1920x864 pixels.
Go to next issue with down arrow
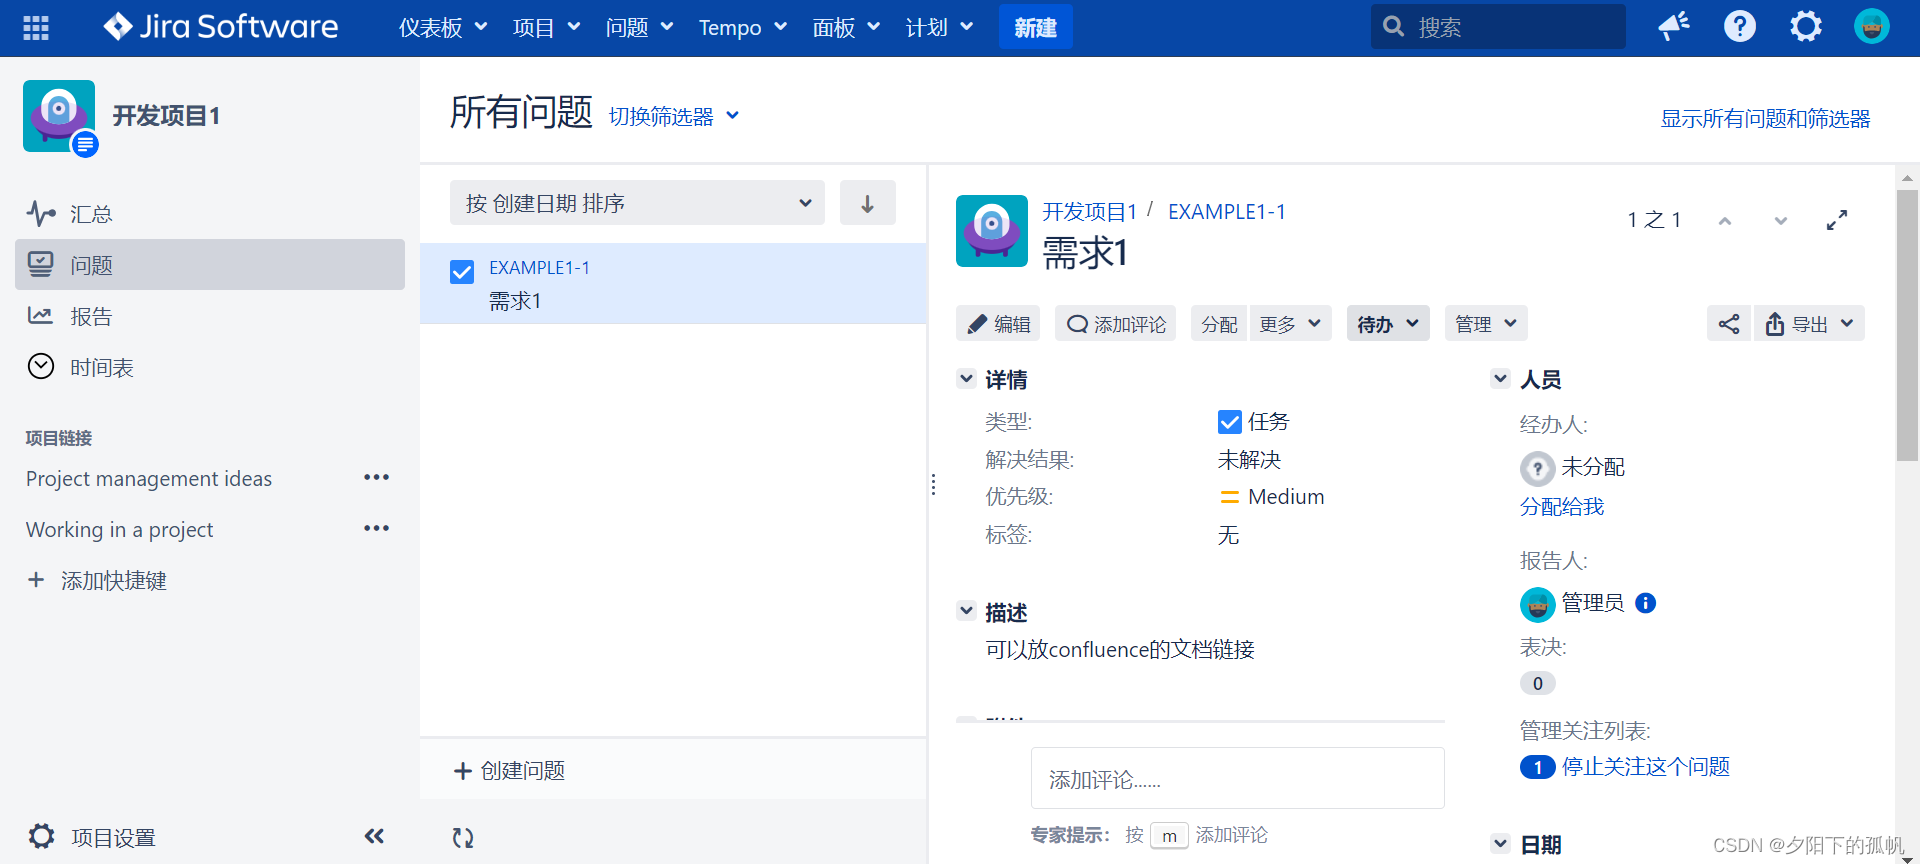coord(1781,221)
